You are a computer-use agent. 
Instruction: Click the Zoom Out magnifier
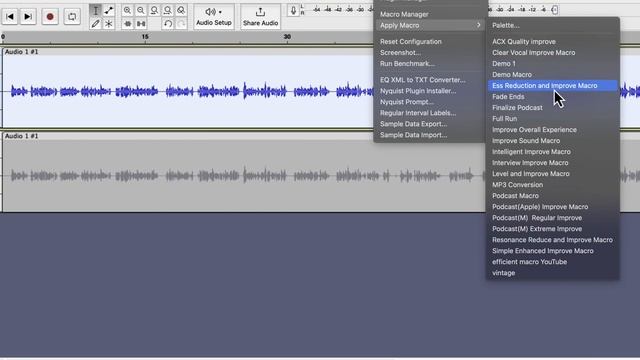[x=141, y=11]
